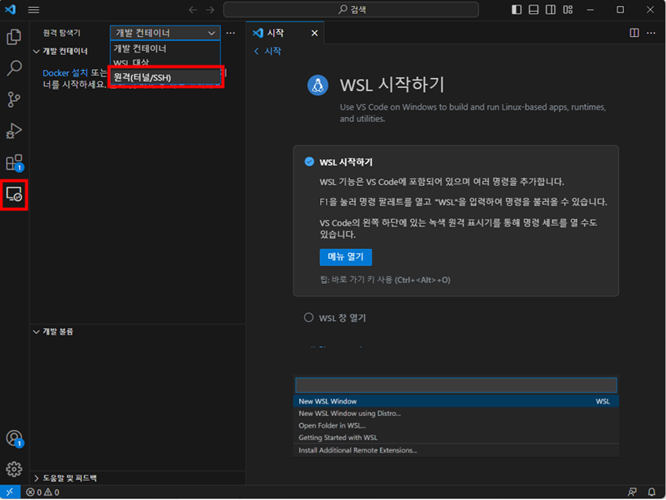Choose 원격(터널/SSH) in dropdown list

(x=165, y=77)
